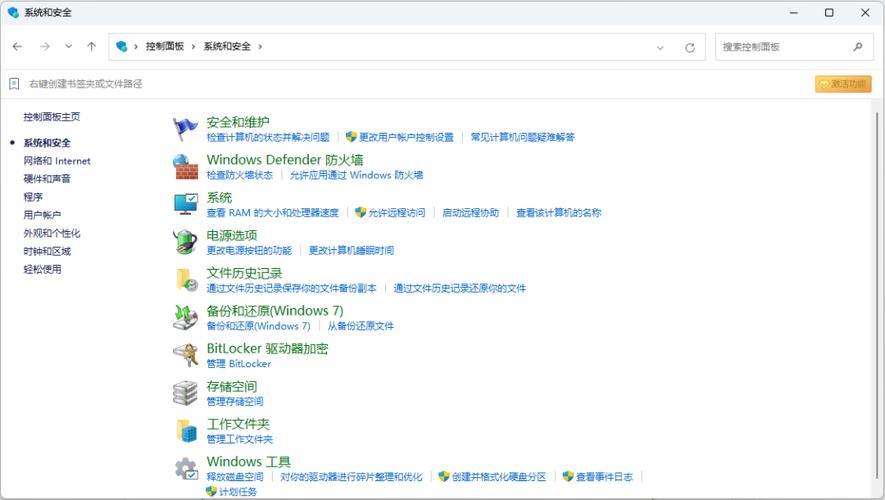The height and width of the screenshot is (500, 885).
Task: Click the 安全和维护 flag icon
Action: pyautogui.click(x=186, y=128)
